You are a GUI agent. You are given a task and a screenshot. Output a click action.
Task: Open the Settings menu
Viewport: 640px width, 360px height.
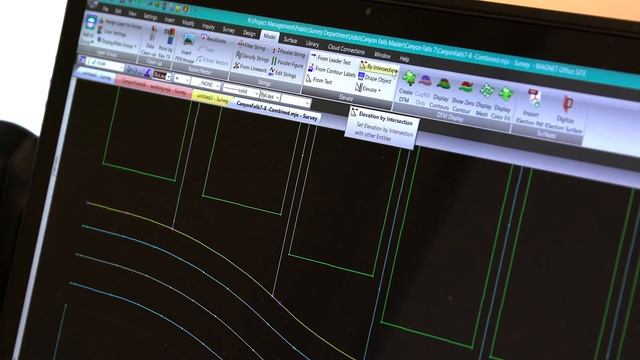click(150, 17)
